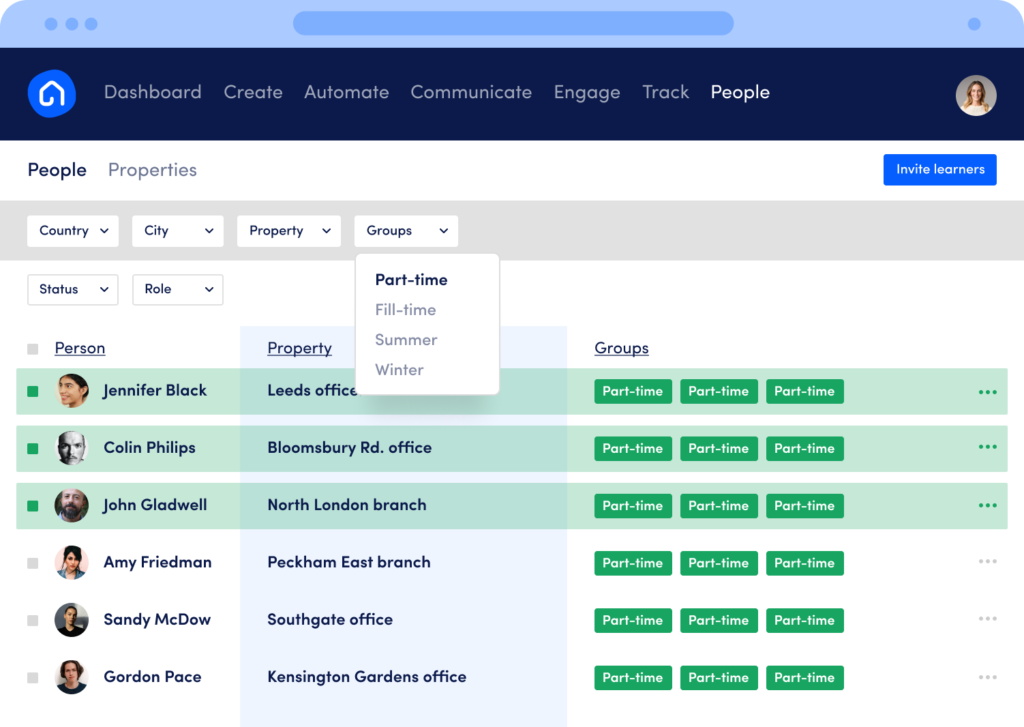
Task: Open the ellipsis menu for Gordon Pace
Action: [x=987, y=677]
